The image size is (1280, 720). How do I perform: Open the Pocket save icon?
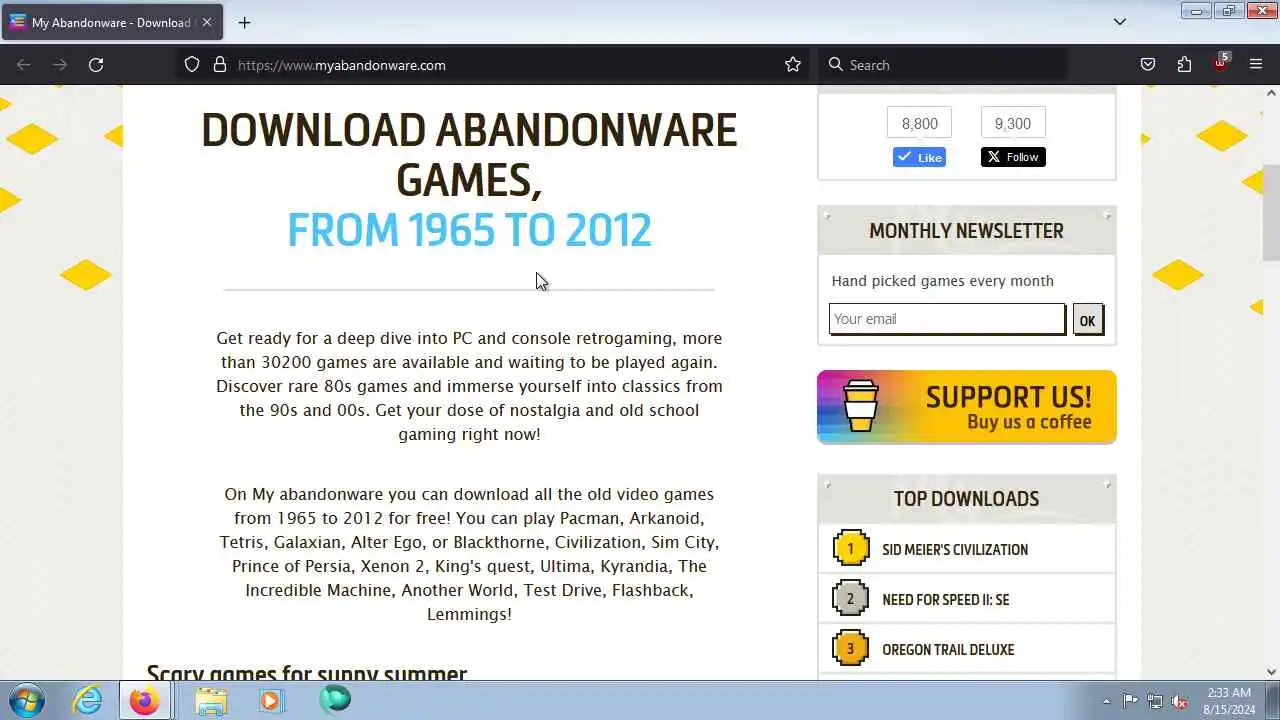click(x=1148, y=65)
